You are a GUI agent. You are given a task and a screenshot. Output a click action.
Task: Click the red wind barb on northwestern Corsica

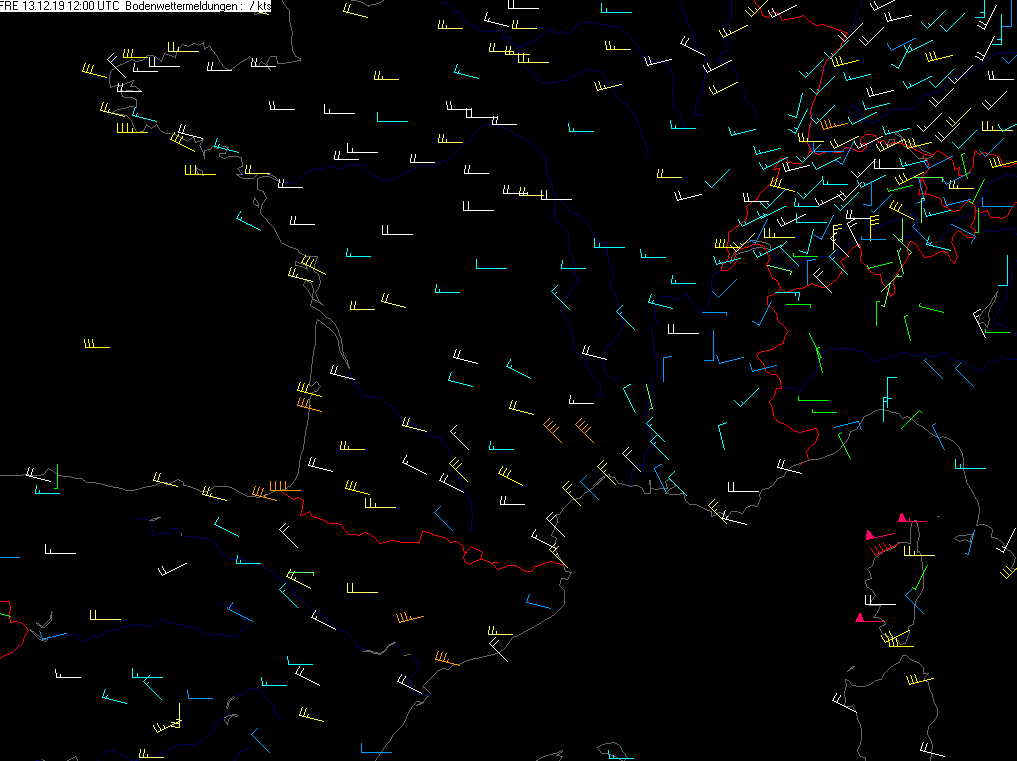(x=882, y=547)
